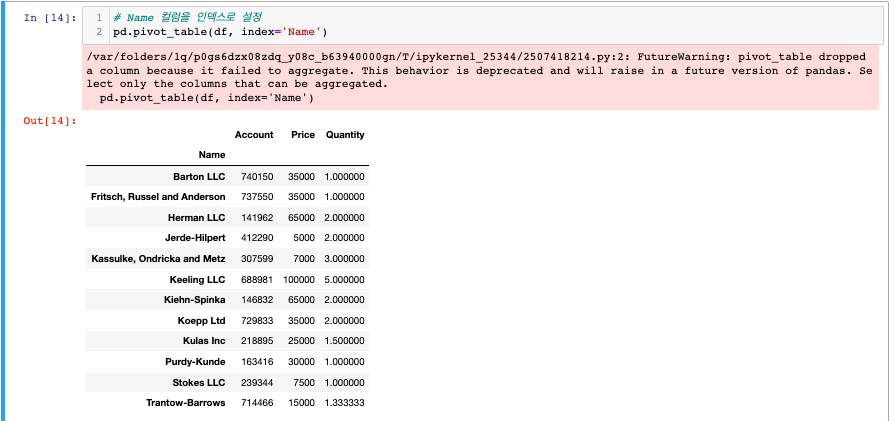895x421 pixels.
Task: Click Quantity 2.000000 for Herman LLC
Action: pyautogui.click(x=345, y=217)
